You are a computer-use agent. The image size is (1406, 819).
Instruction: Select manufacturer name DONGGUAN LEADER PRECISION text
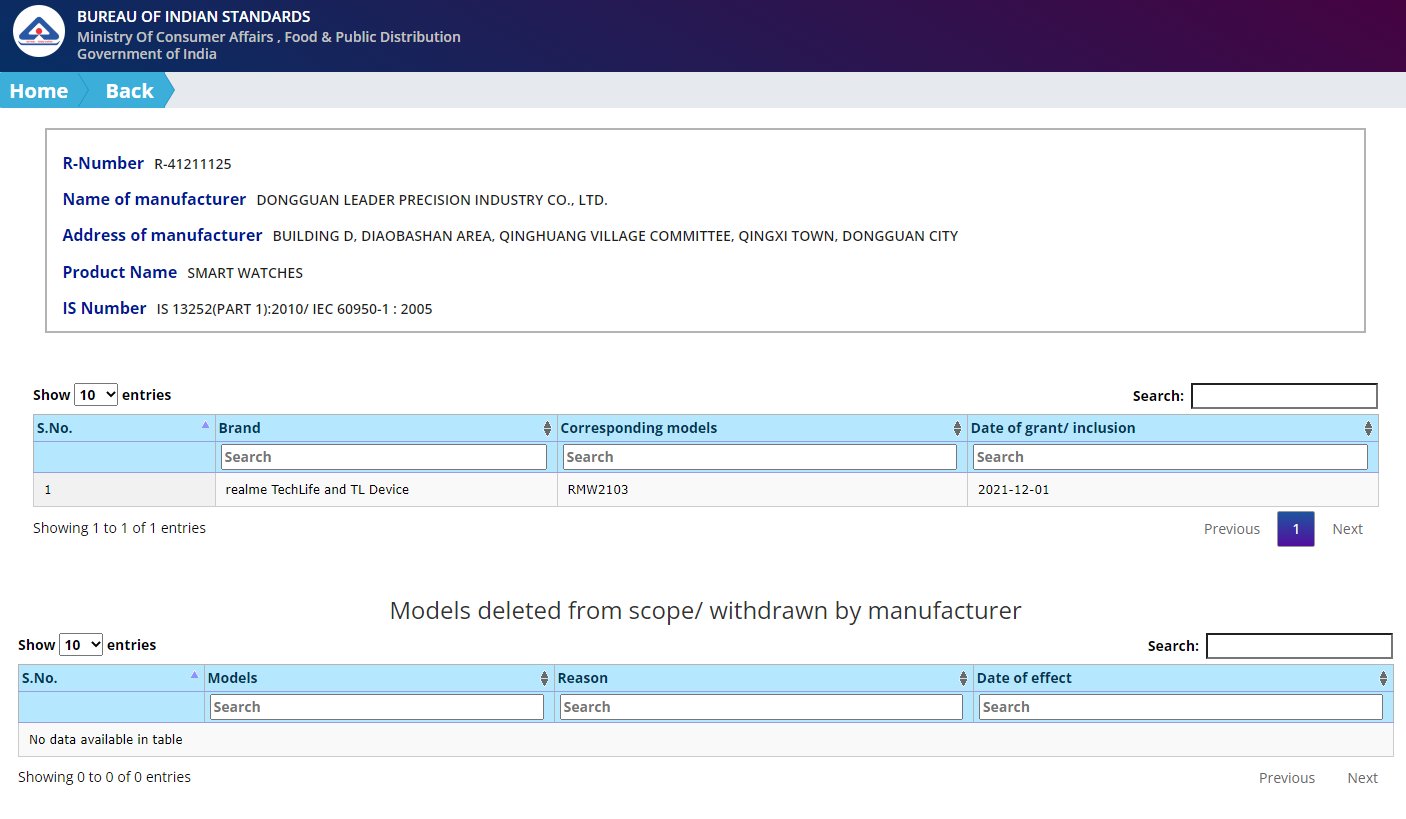432,200
